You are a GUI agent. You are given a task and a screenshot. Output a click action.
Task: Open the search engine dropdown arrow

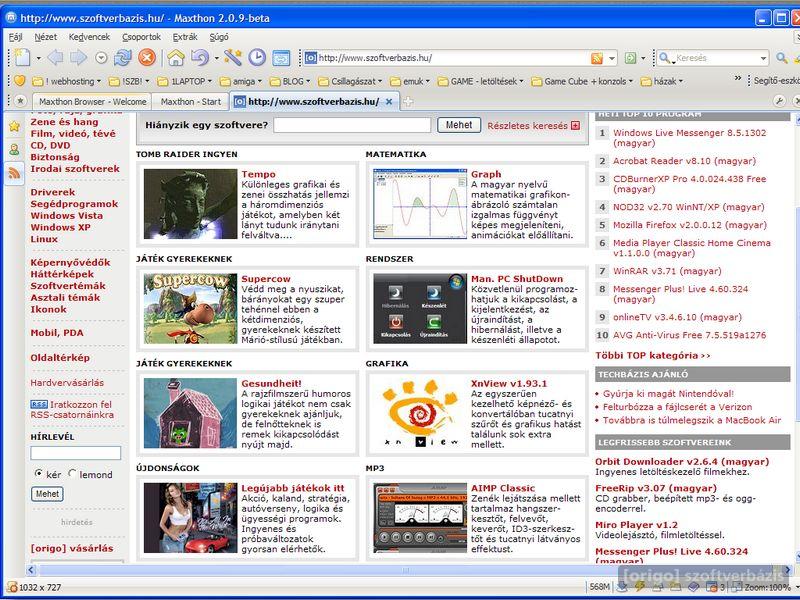pyautogui.click(x=763, y=58)
